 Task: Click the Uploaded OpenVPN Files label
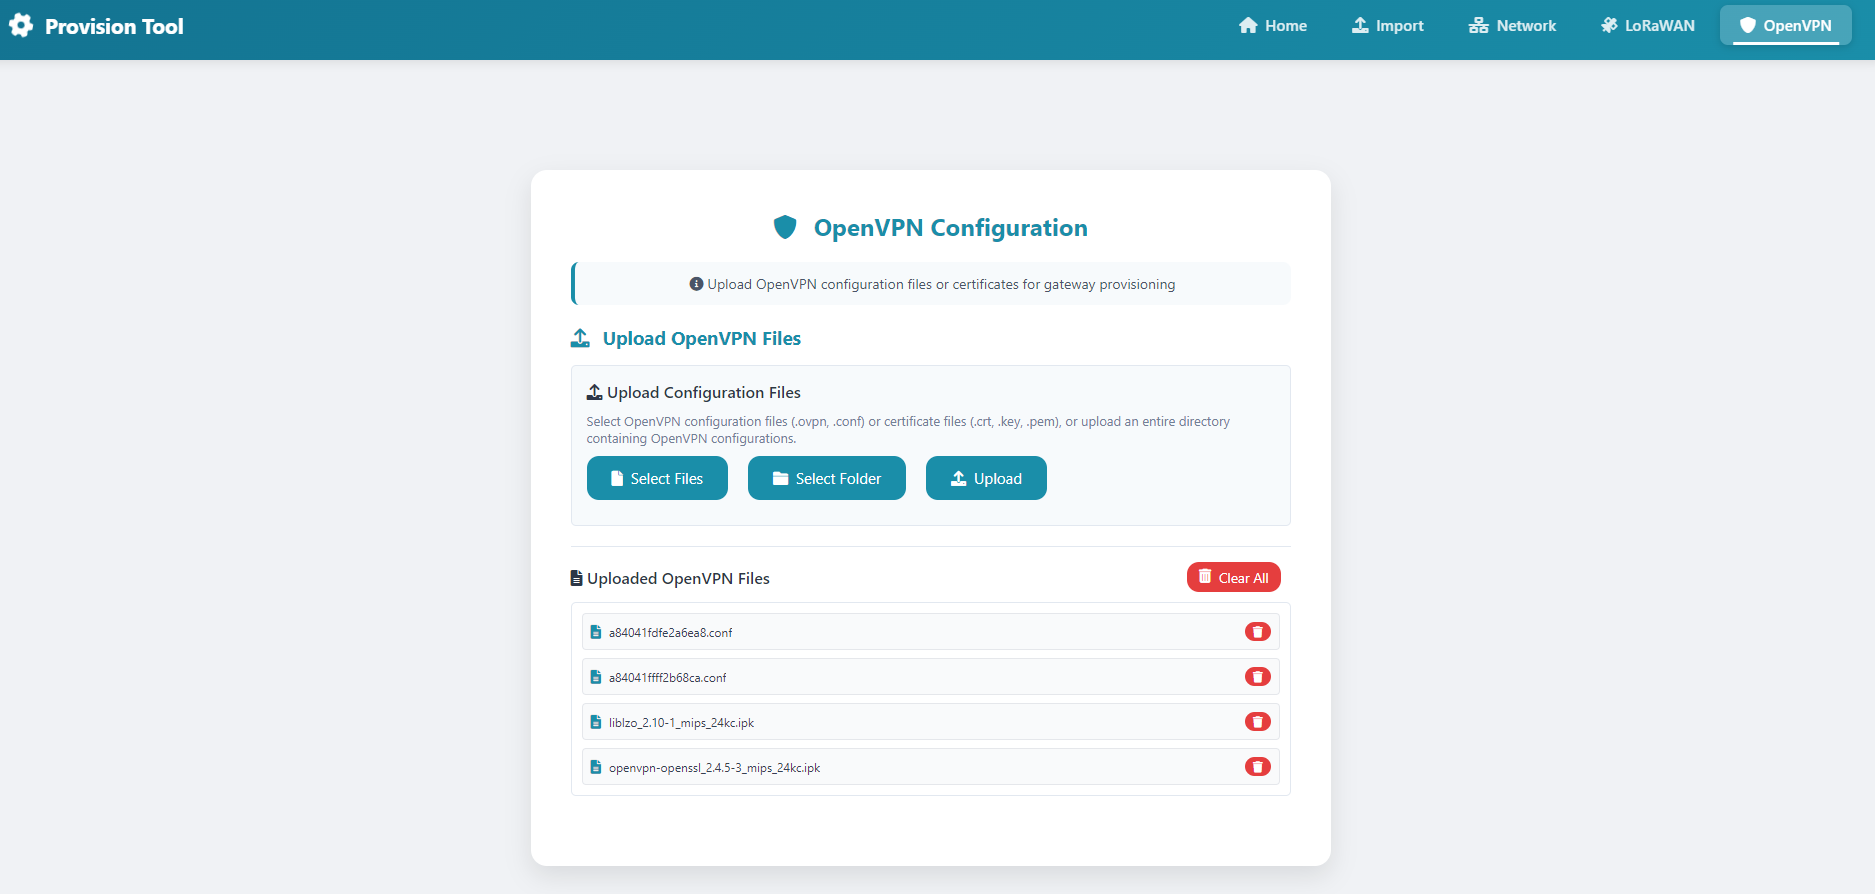[x=678, y=579]
